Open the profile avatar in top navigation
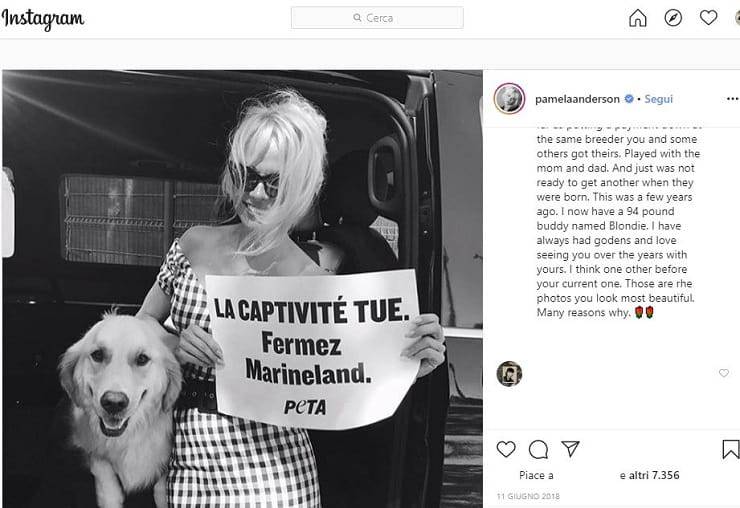This screenshot has height=508, width=740. [x=738, y=18]
